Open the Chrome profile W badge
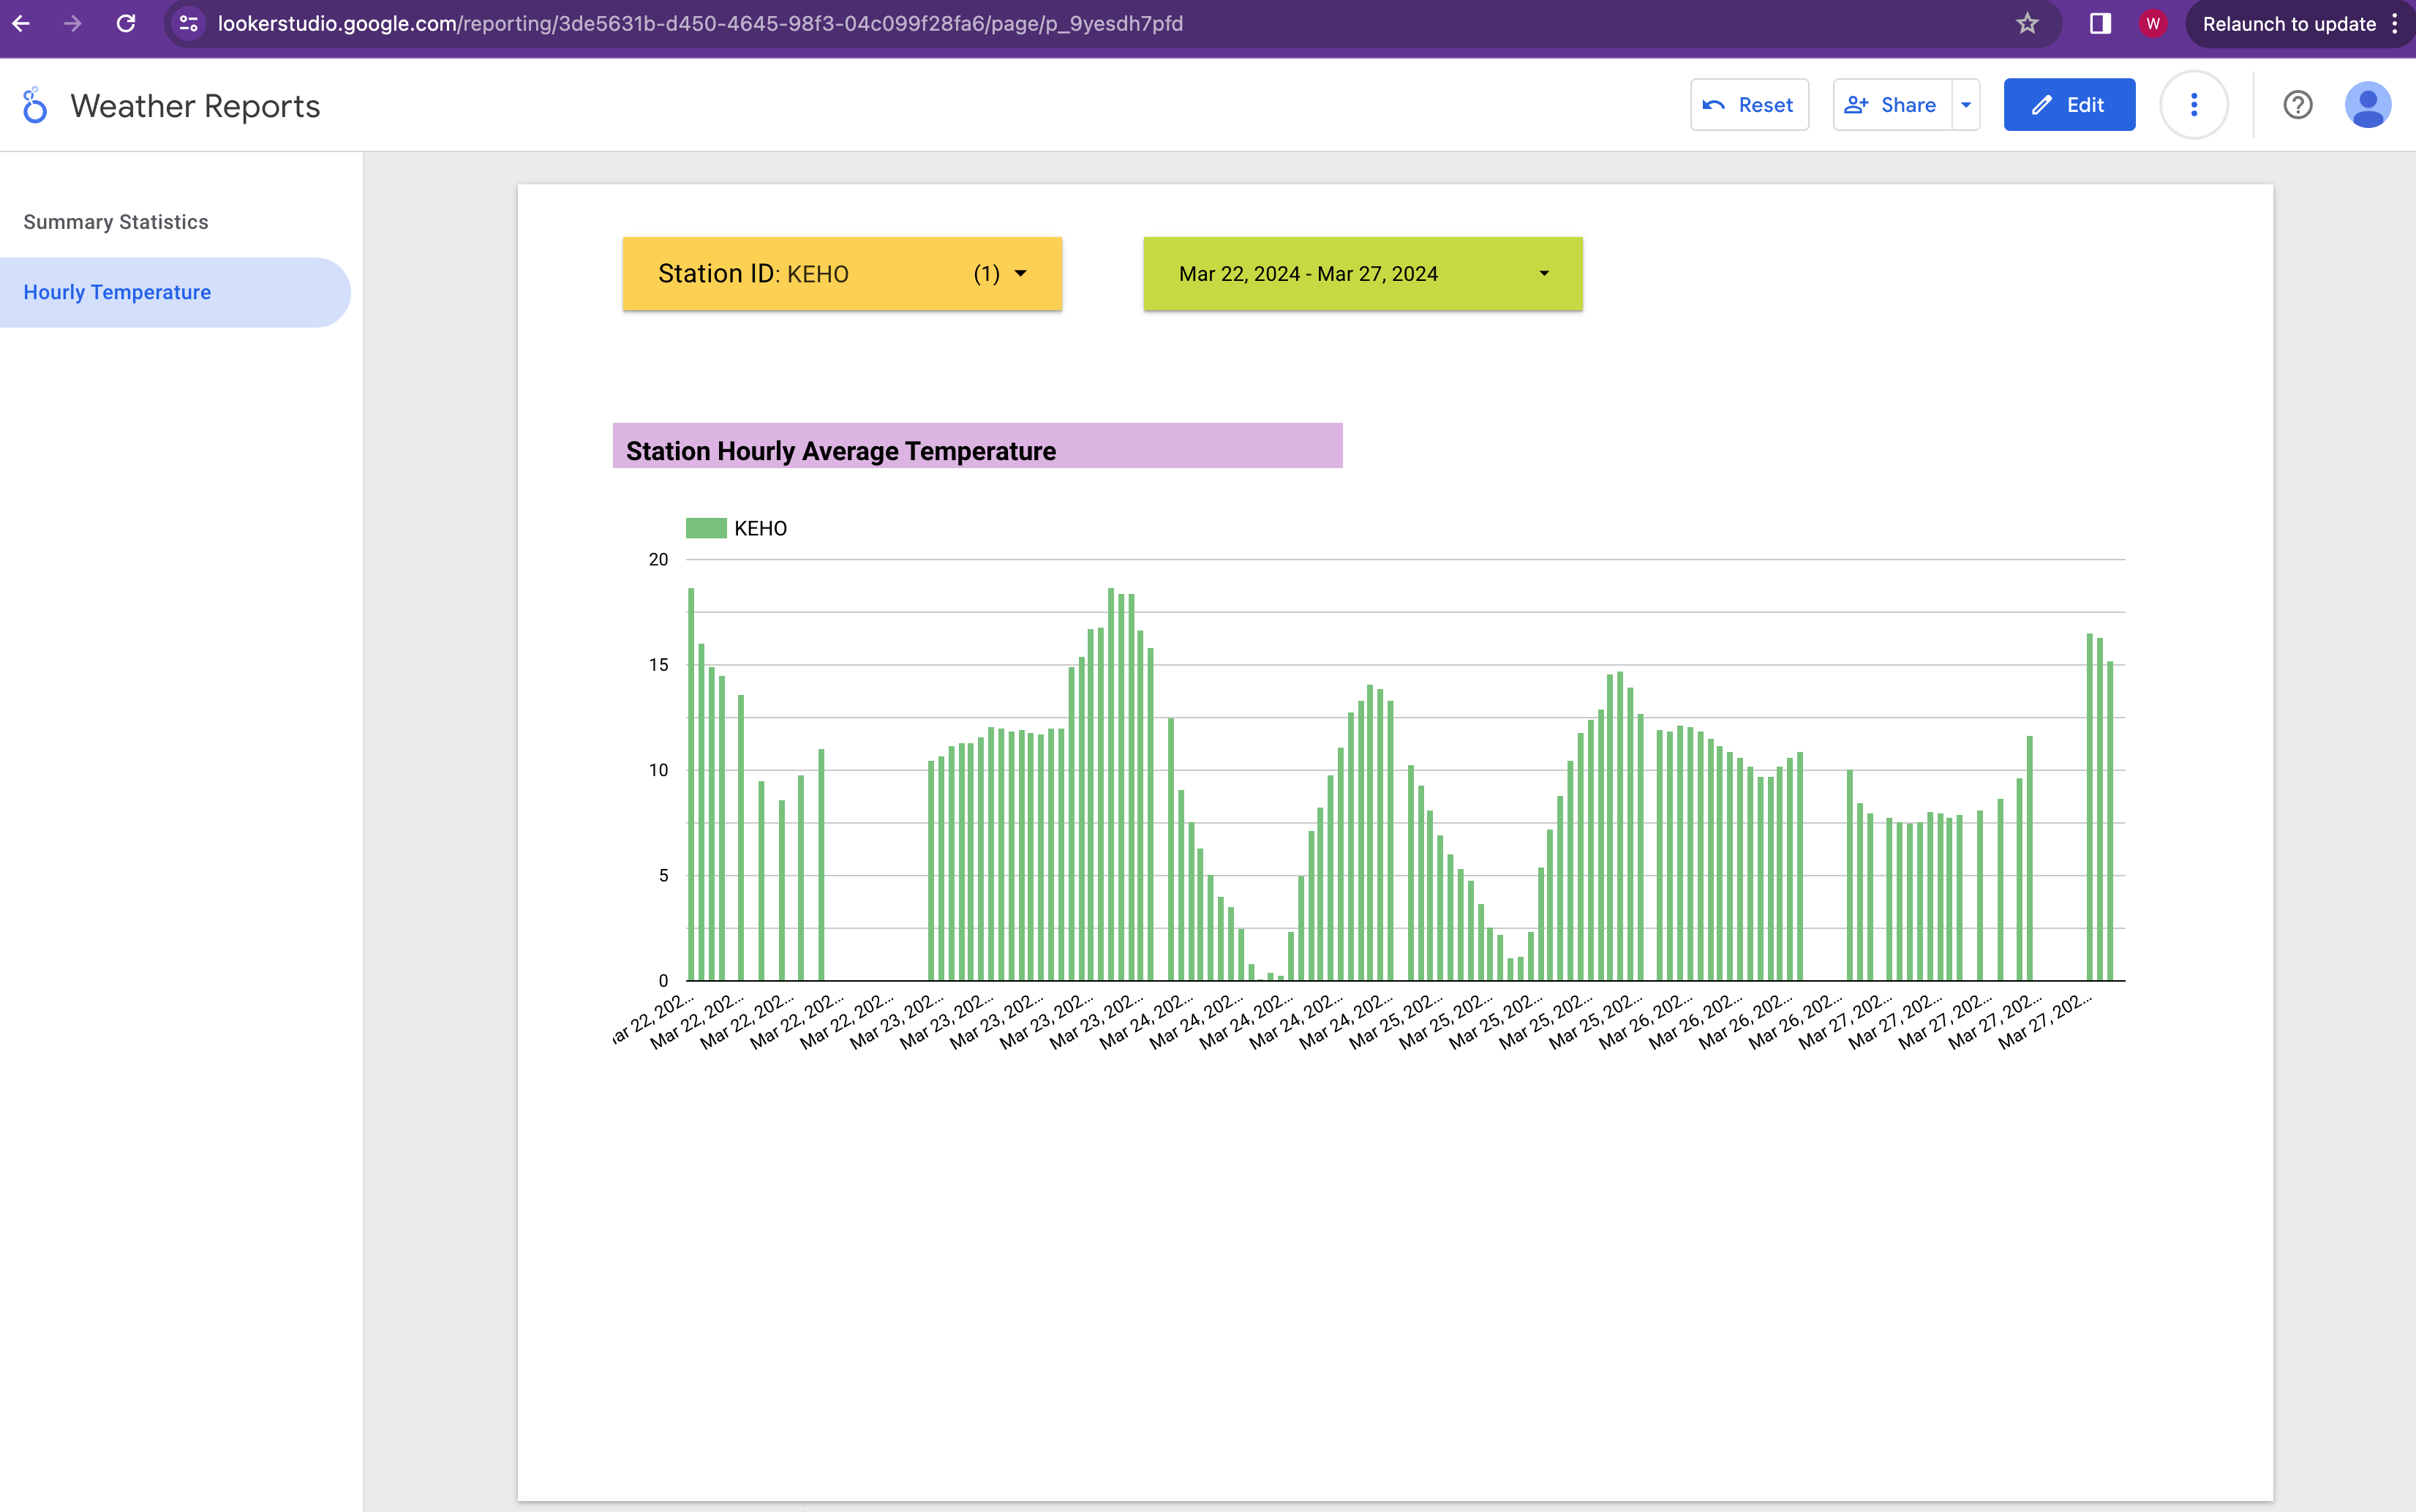The width and height of the screenshot is (2416, 1512). click(x=2152, y=24)
